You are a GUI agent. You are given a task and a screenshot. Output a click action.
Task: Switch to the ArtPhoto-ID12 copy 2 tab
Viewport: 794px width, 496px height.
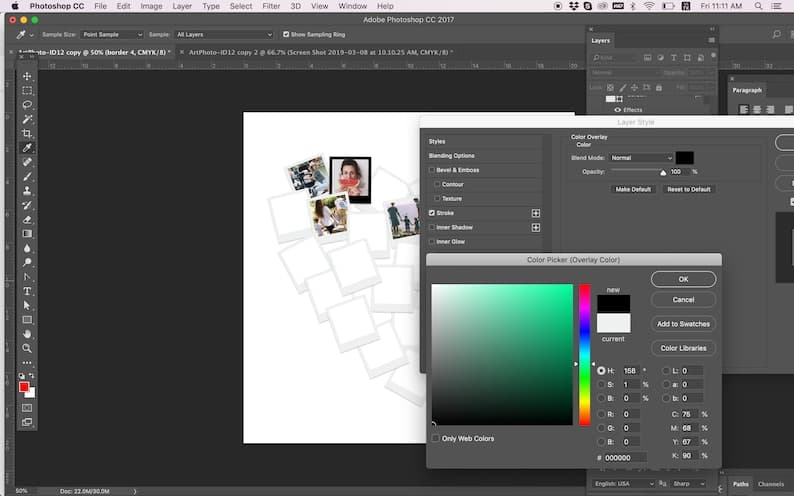point(321,52)
